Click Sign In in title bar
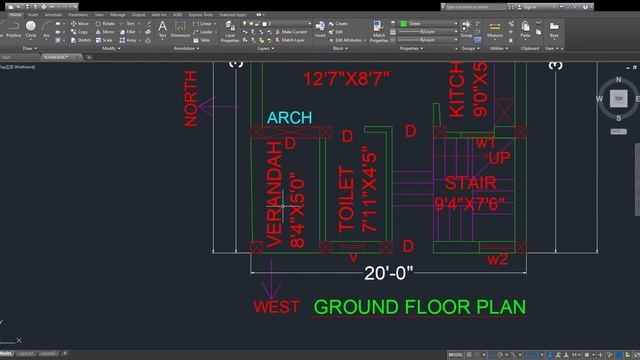Screen dimensions: 640x360 tap(527, 7)
